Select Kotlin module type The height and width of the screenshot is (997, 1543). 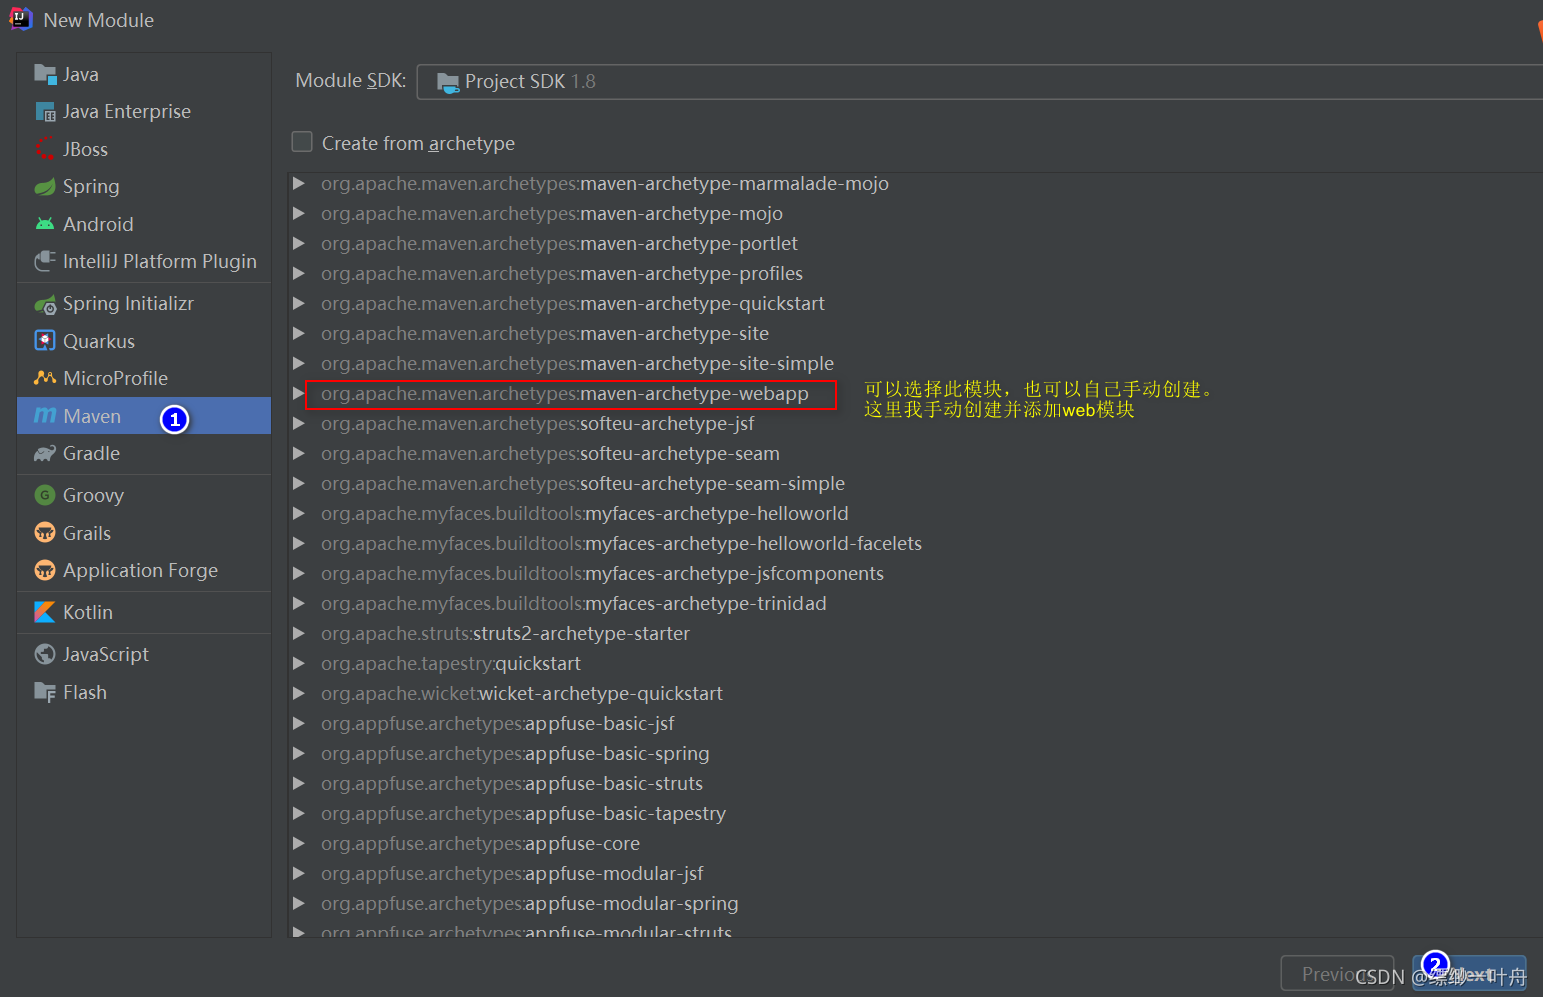click(x=144, y=612)
